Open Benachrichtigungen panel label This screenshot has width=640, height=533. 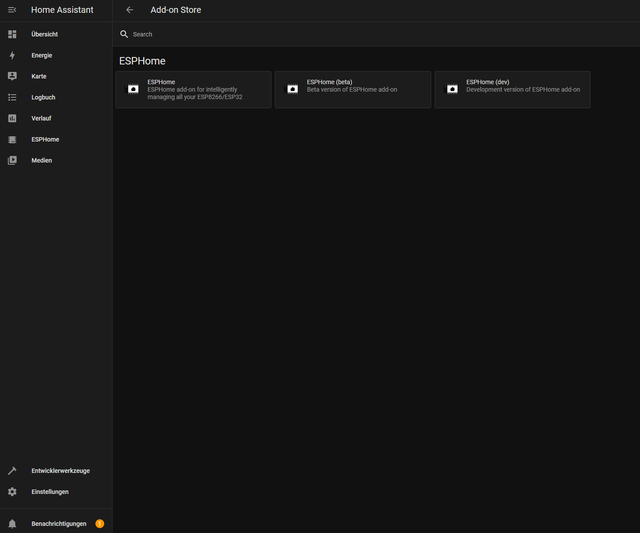tap(59, 524)
